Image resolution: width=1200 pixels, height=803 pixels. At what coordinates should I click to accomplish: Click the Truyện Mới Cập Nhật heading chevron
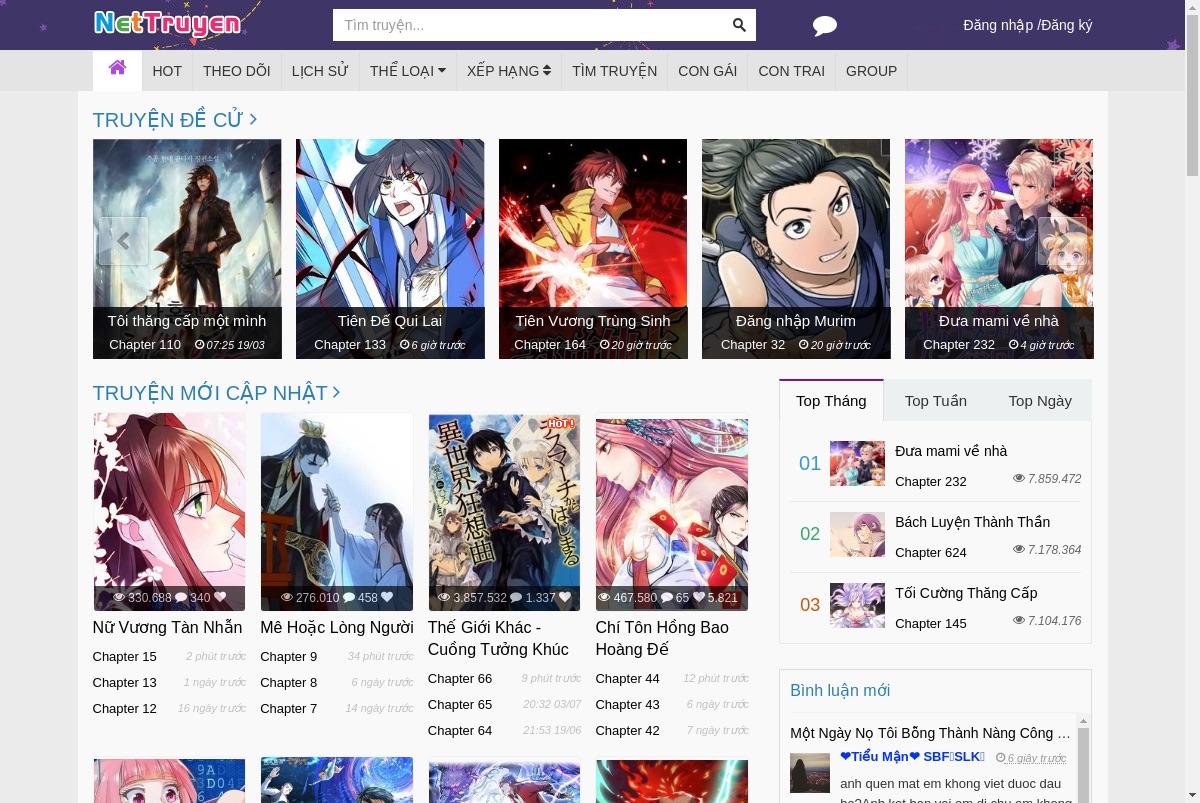tap(336, 392)
